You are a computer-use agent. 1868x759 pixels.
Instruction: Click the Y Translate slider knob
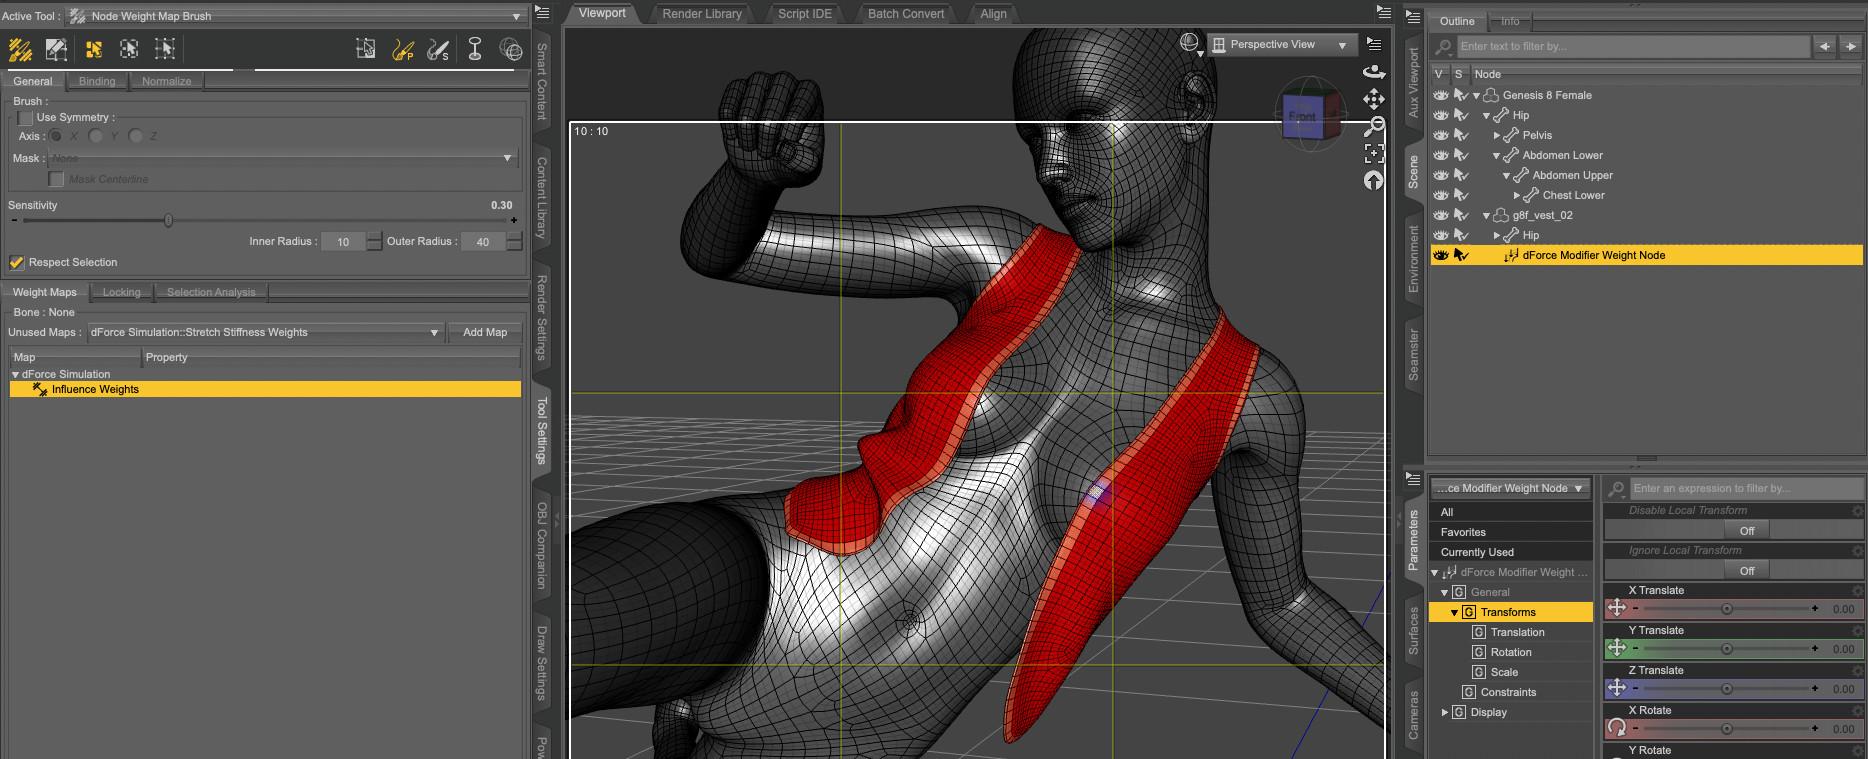pos(1726,648)
